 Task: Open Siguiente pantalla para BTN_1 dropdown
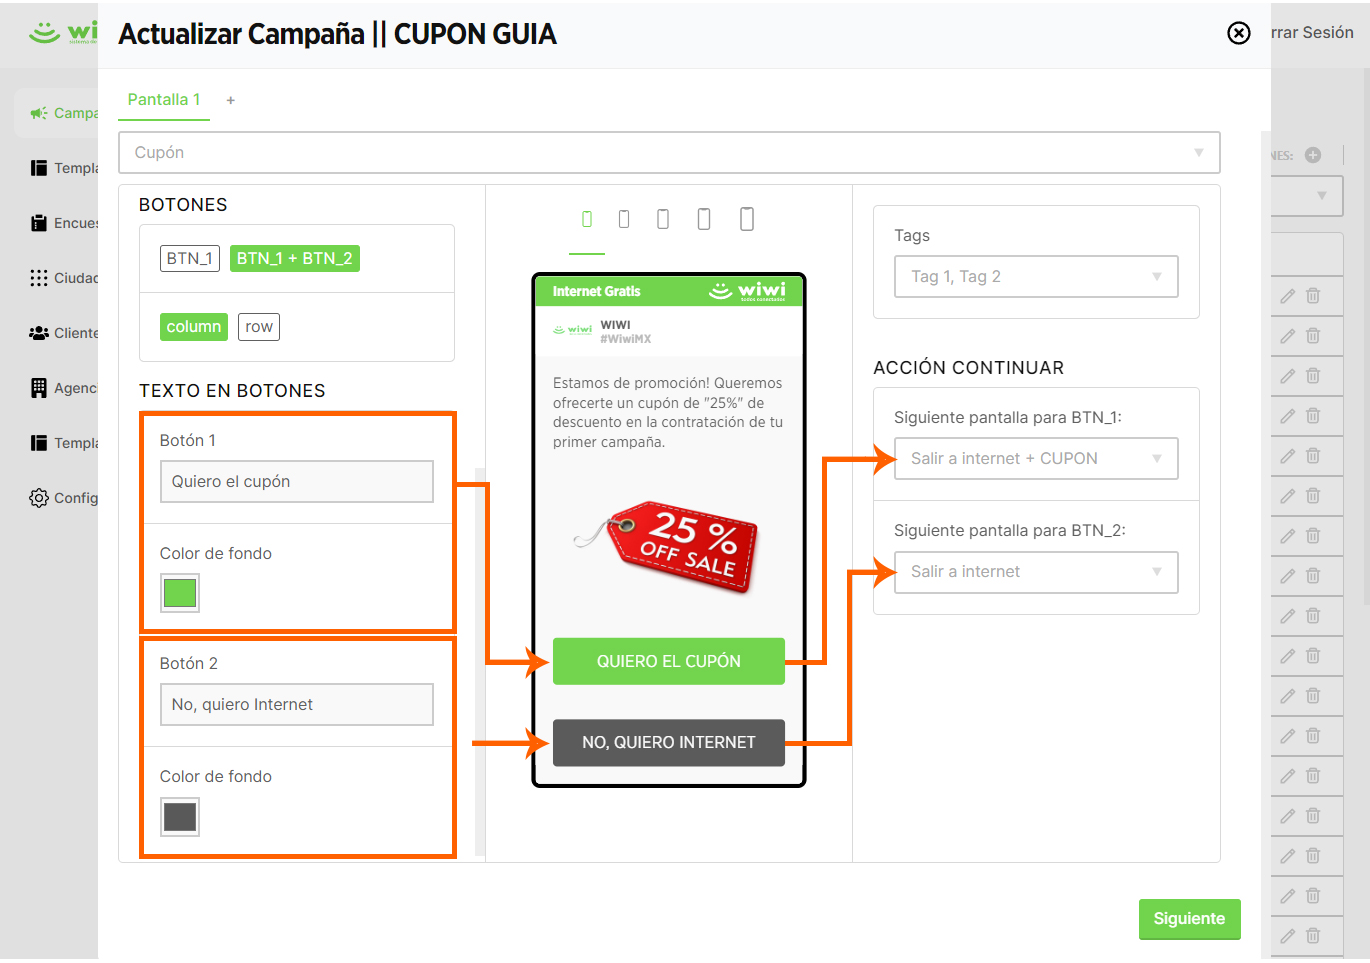pyautogui.click(x=1036, y=459)
